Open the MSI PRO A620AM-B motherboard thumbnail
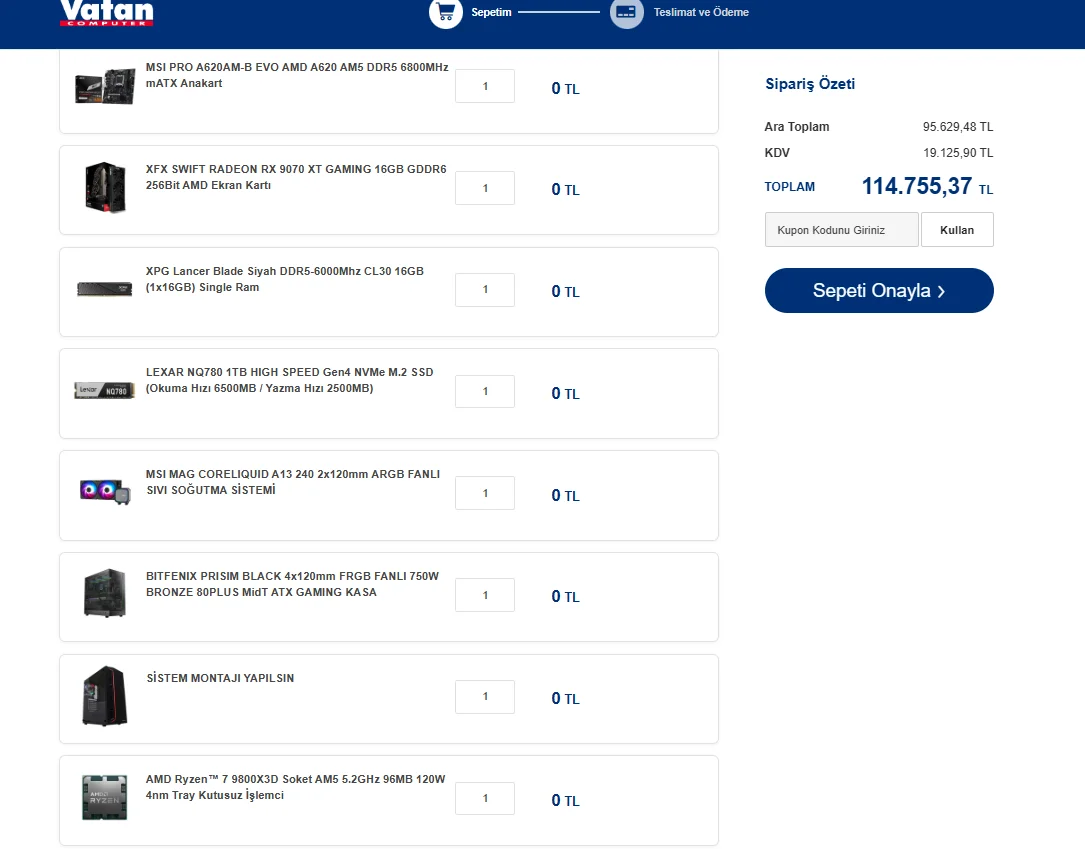 click(x=105, y=86)
